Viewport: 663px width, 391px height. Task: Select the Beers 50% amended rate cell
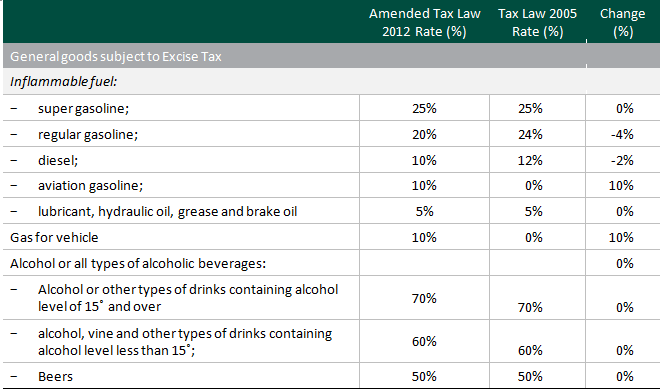point(424,377)
